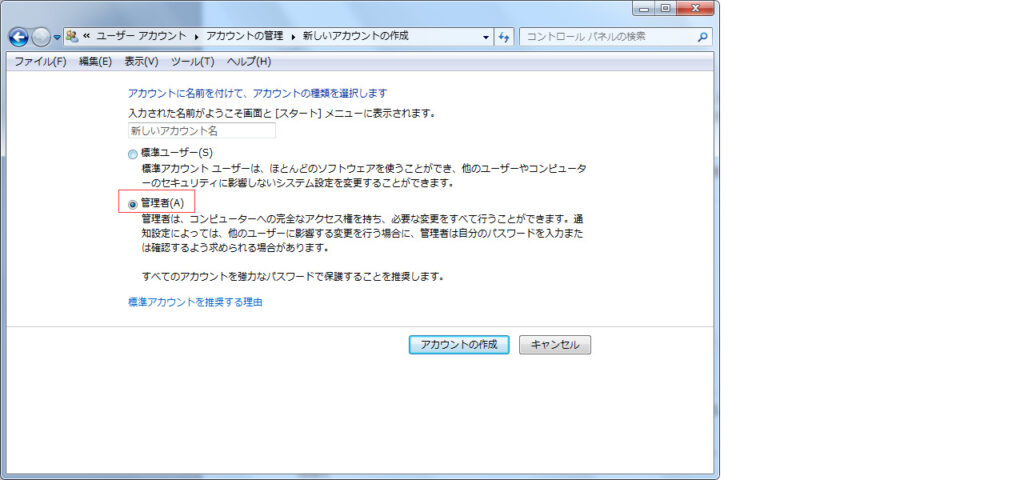Image resolution: width=1024 pixels, height=480 pixels.
Task: Click the maximize window button
Action: [x=664, y=8]
